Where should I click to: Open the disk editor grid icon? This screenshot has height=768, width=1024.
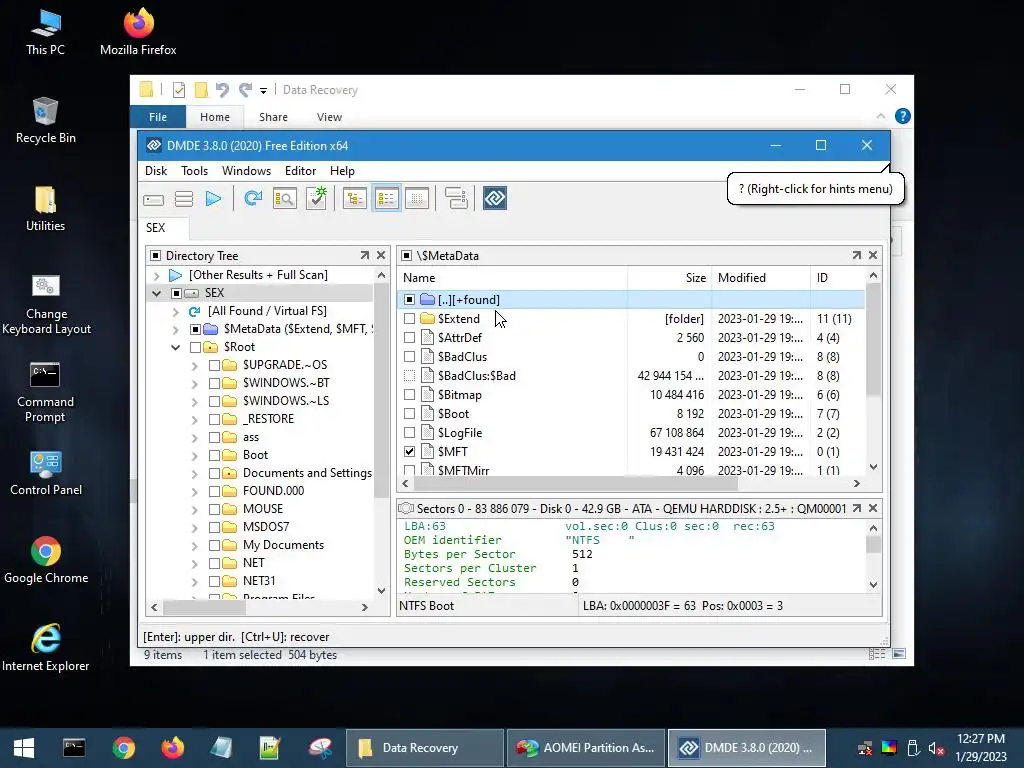click(x=417, y=199)
